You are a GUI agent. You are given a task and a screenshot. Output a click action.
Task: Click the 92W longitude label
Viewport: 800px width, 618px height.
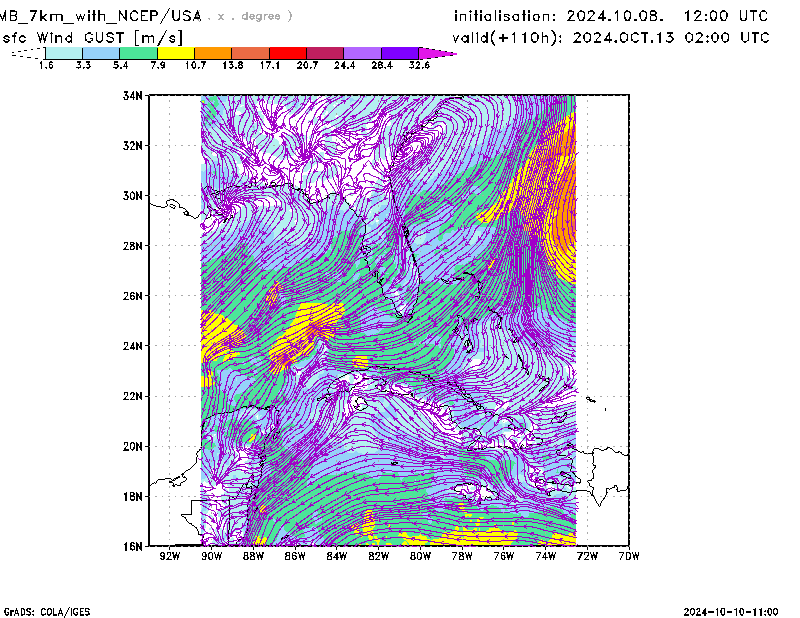pyautogui.click(x=170, y=556)
